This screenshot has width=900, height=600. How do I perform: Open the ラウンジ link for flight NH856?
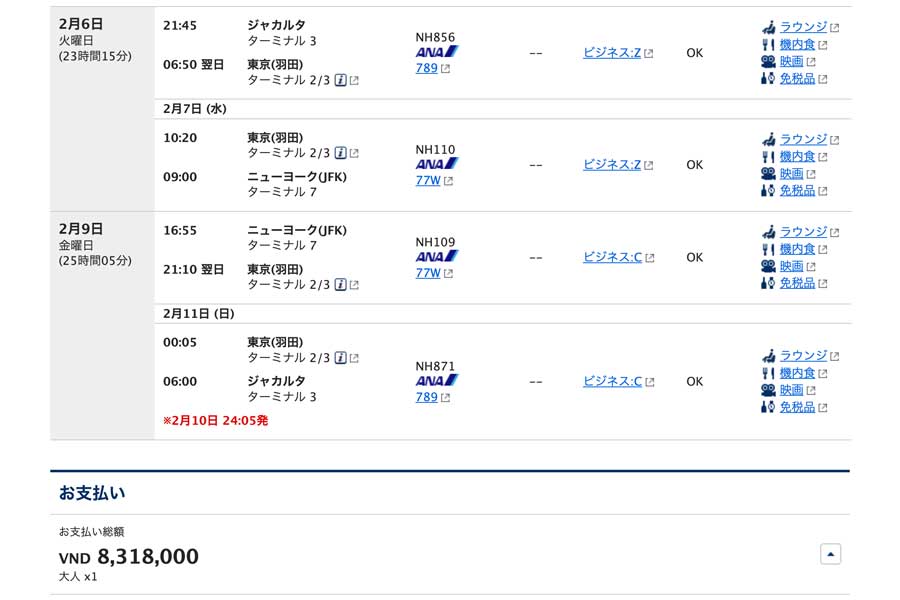point(803,27)
